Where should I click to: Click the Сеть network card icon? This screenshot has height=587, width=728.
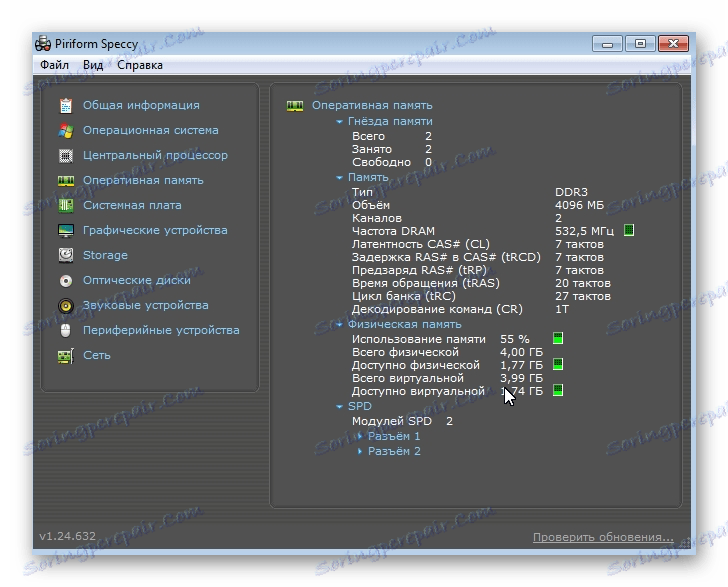65,356
